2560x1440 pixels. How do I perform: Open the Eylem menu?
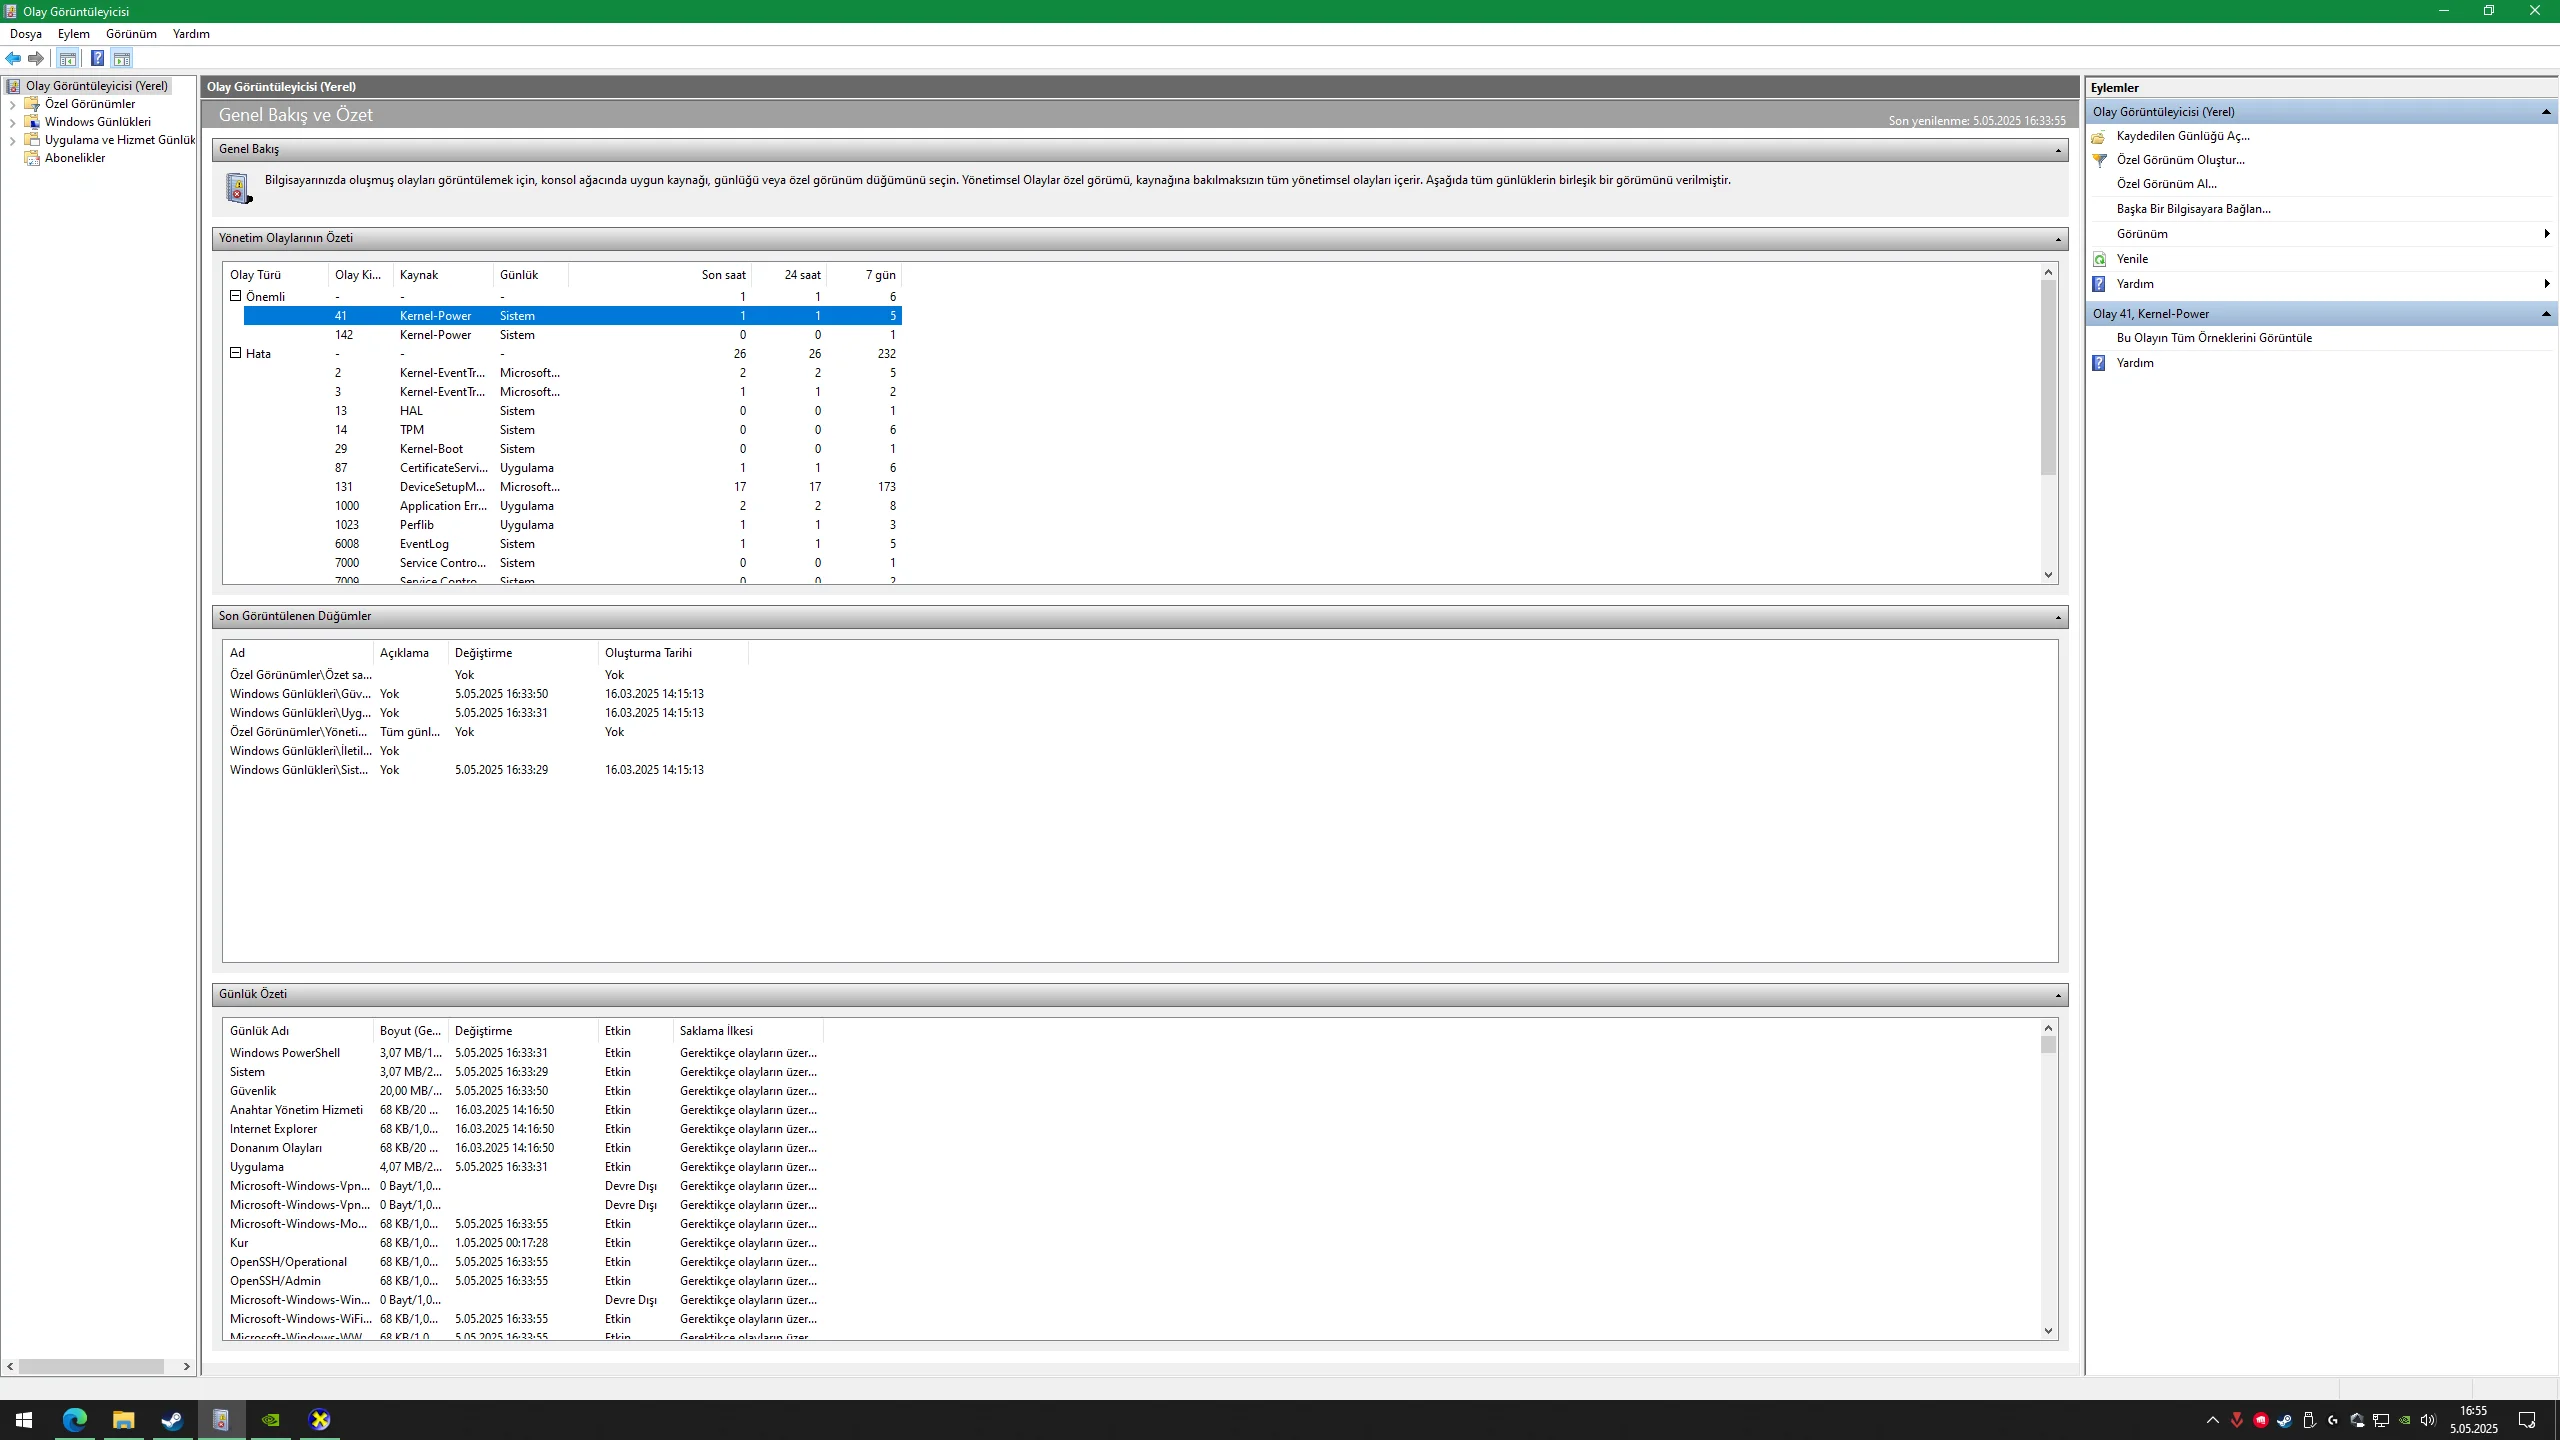pyautogui.click(x=73, y=34)
